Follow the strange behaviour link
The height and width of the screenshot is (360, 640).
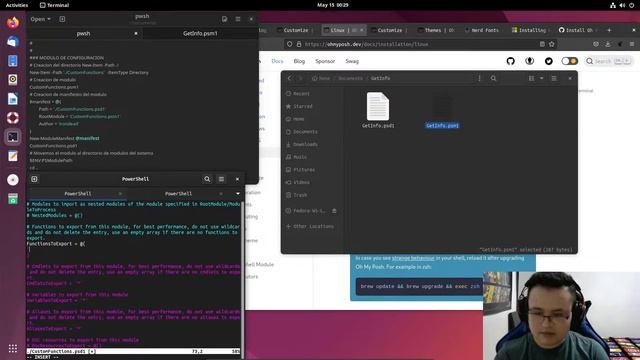pos(413,258)
